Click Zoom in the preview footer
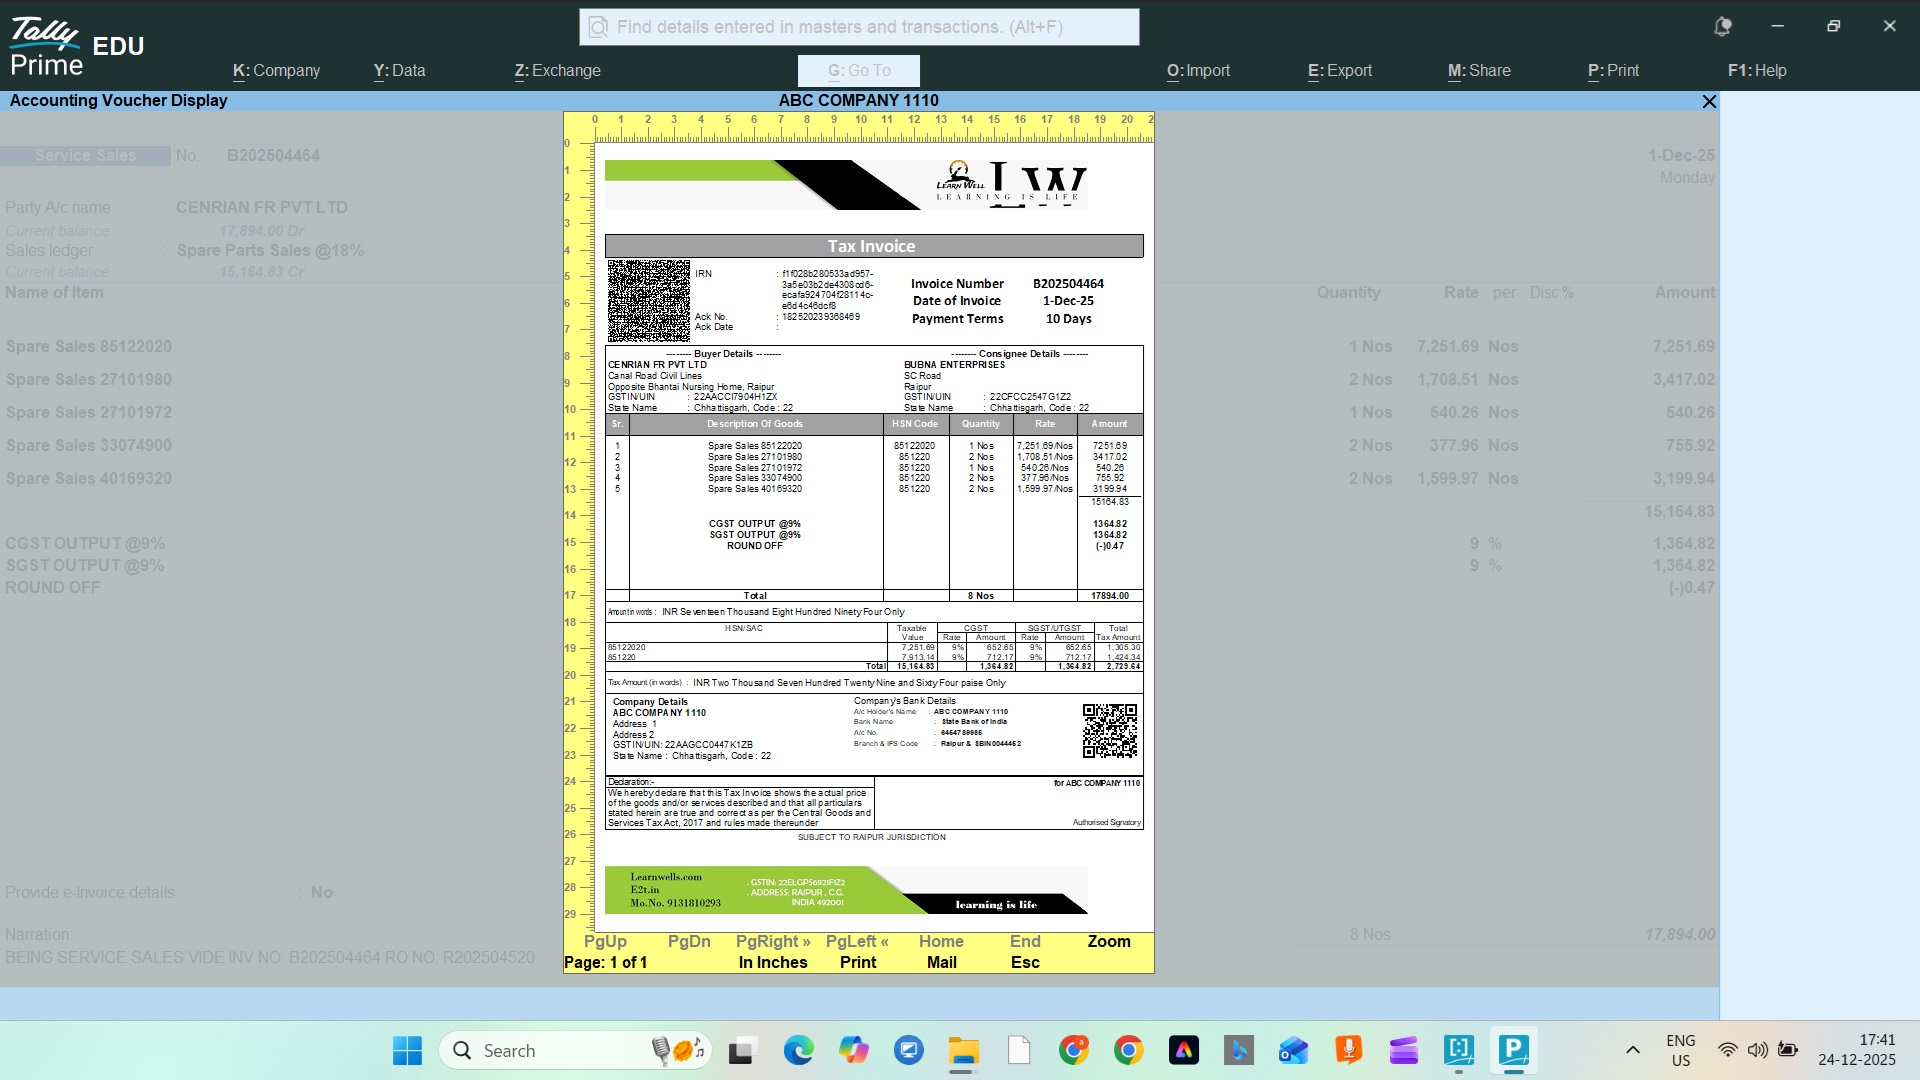This screenshot has width=1920, height=1080. (1109, 942)
